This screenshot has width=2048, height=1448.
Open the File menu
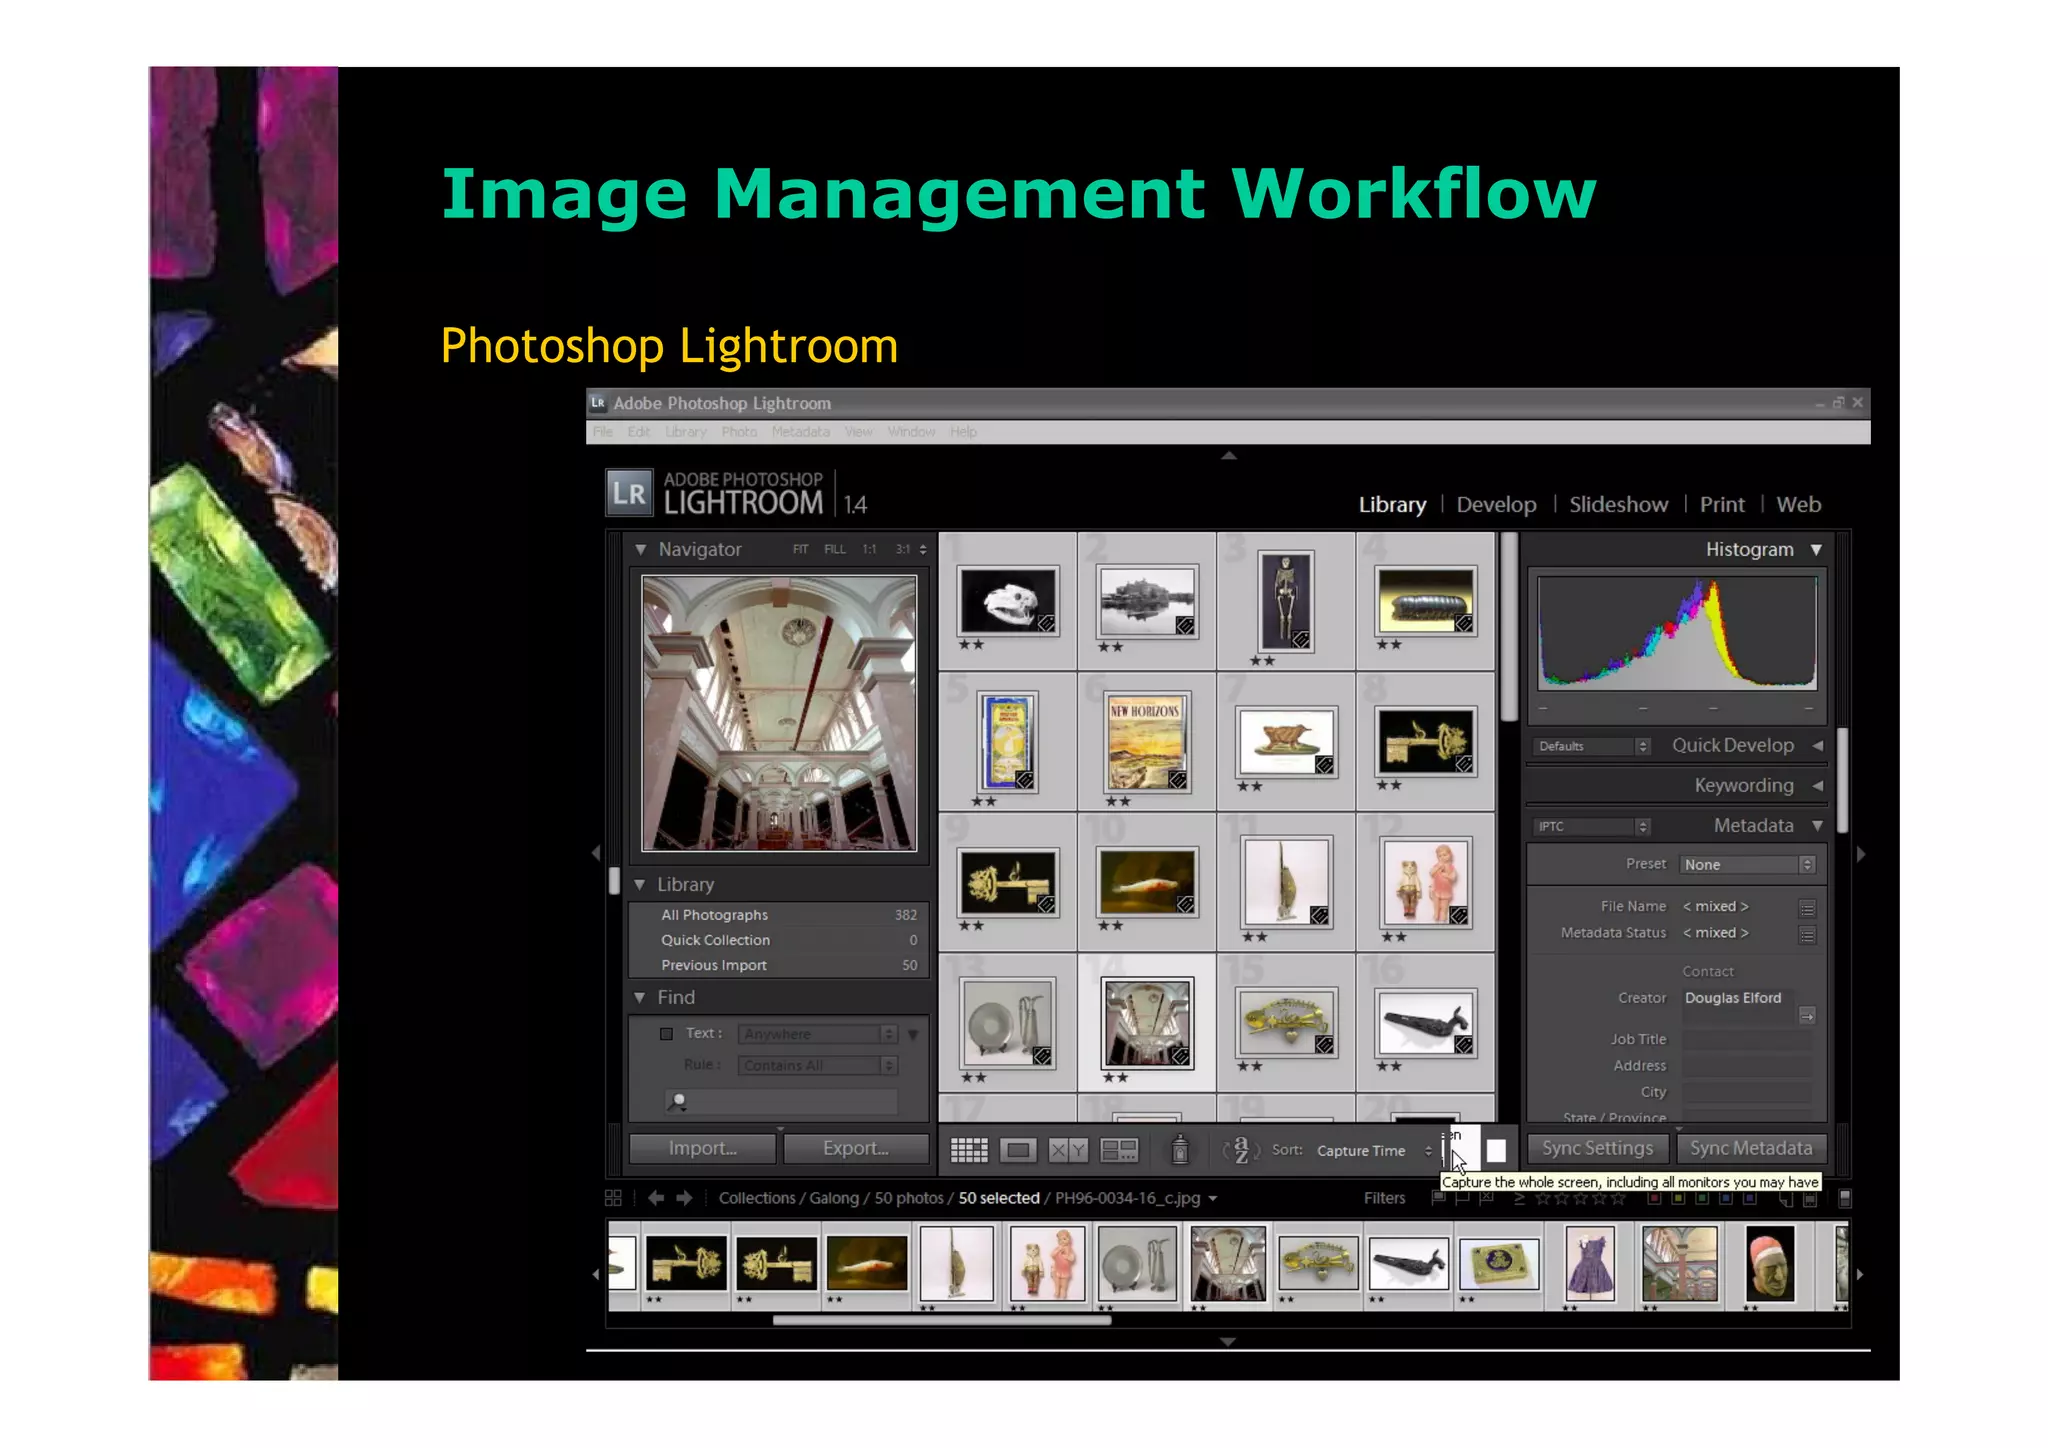point(602,432)
